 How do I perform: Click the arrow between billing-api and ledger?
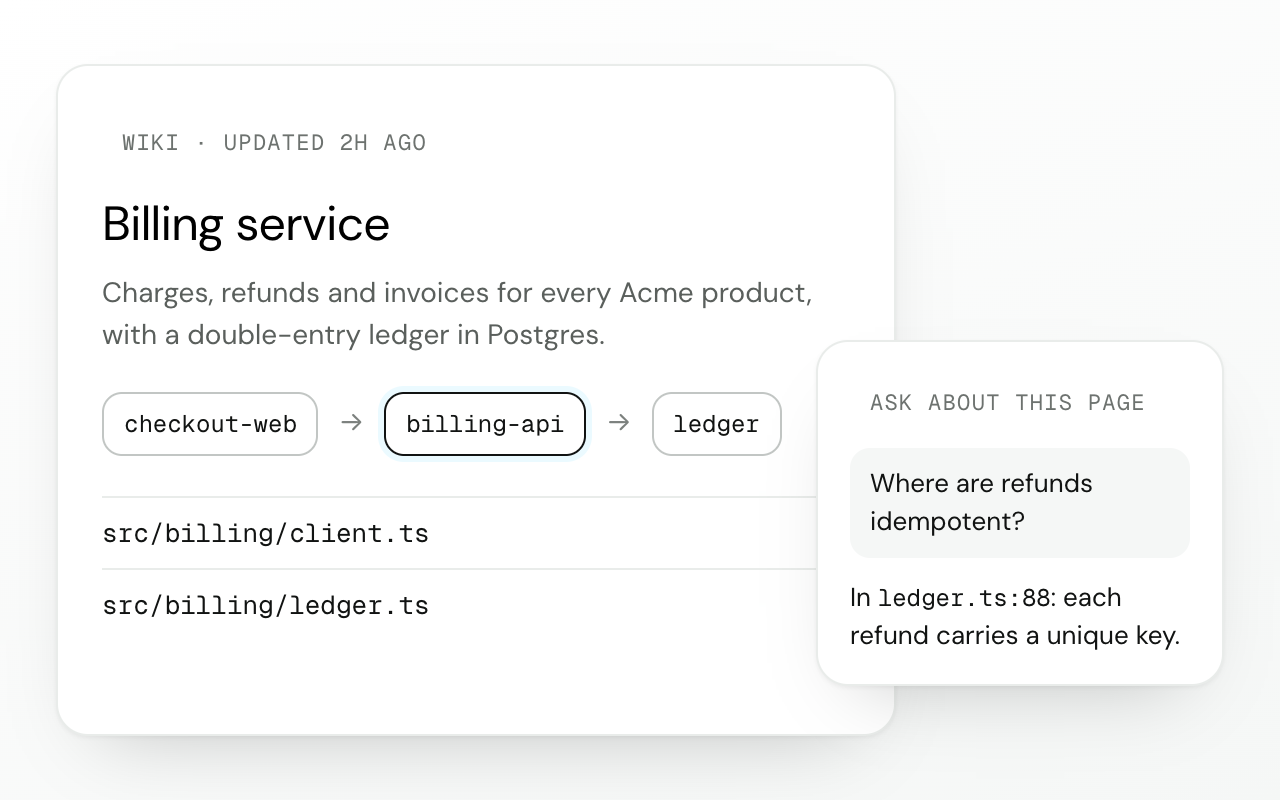pos(619,423)
